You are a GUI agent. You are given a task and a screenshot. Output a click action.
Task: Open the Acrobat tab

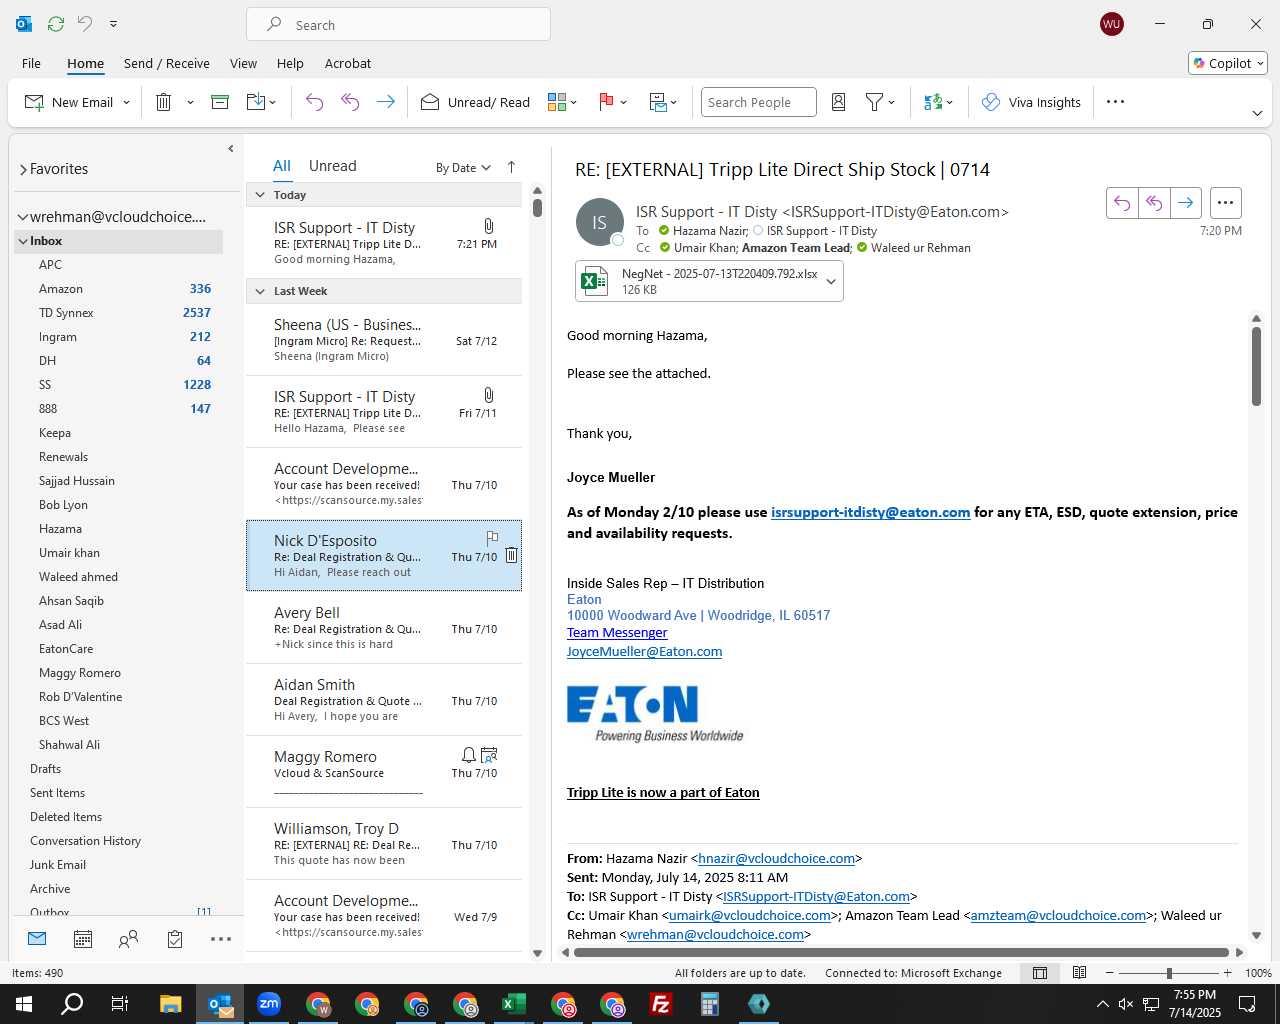pos(348,63)
